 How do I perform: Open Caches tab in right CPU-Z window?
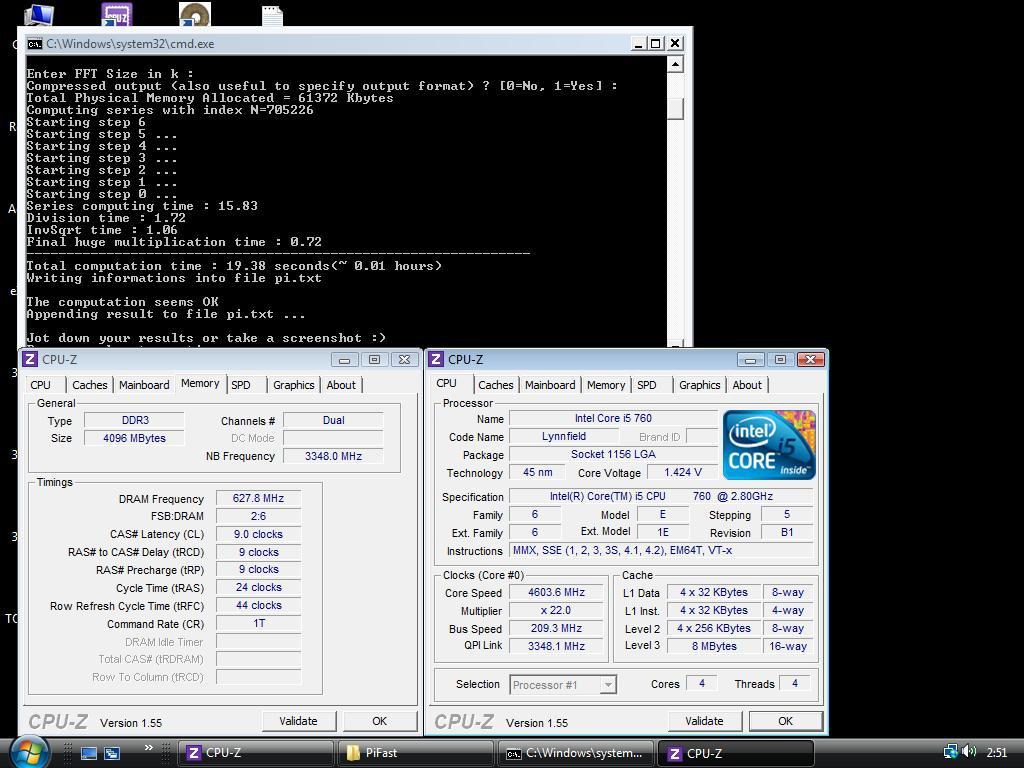(x=496, y=385)
